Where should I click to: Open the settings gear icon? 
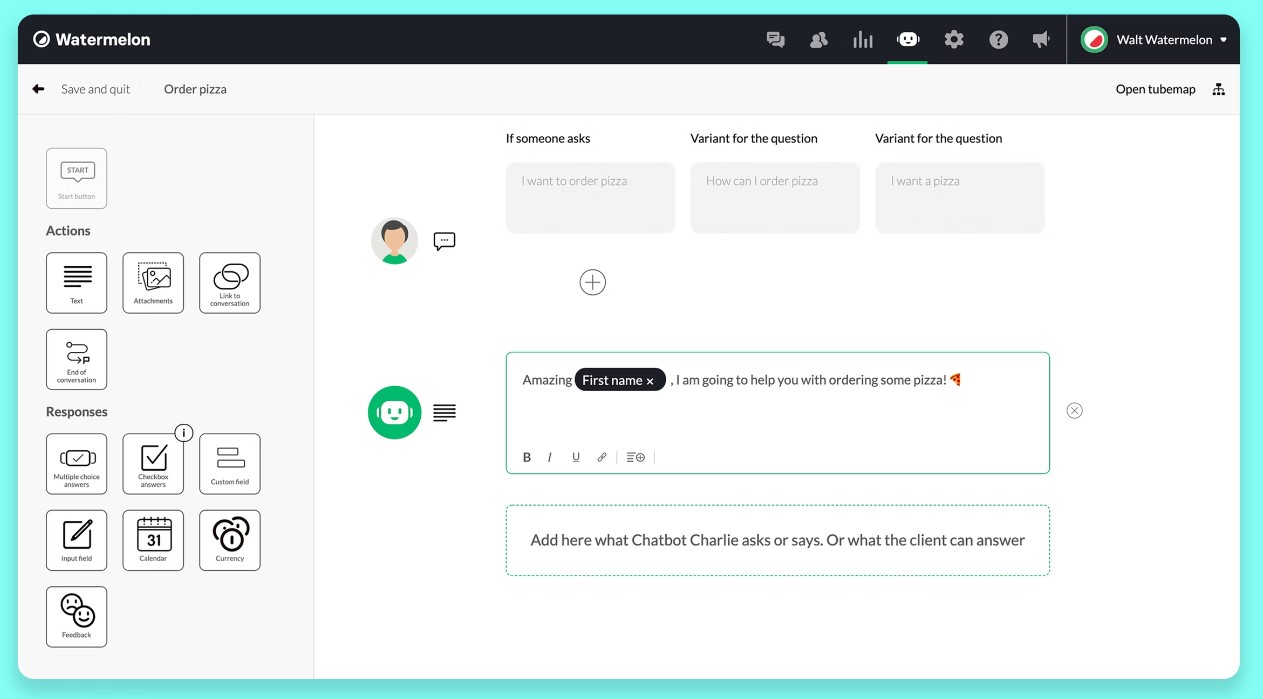click(954, 40)
